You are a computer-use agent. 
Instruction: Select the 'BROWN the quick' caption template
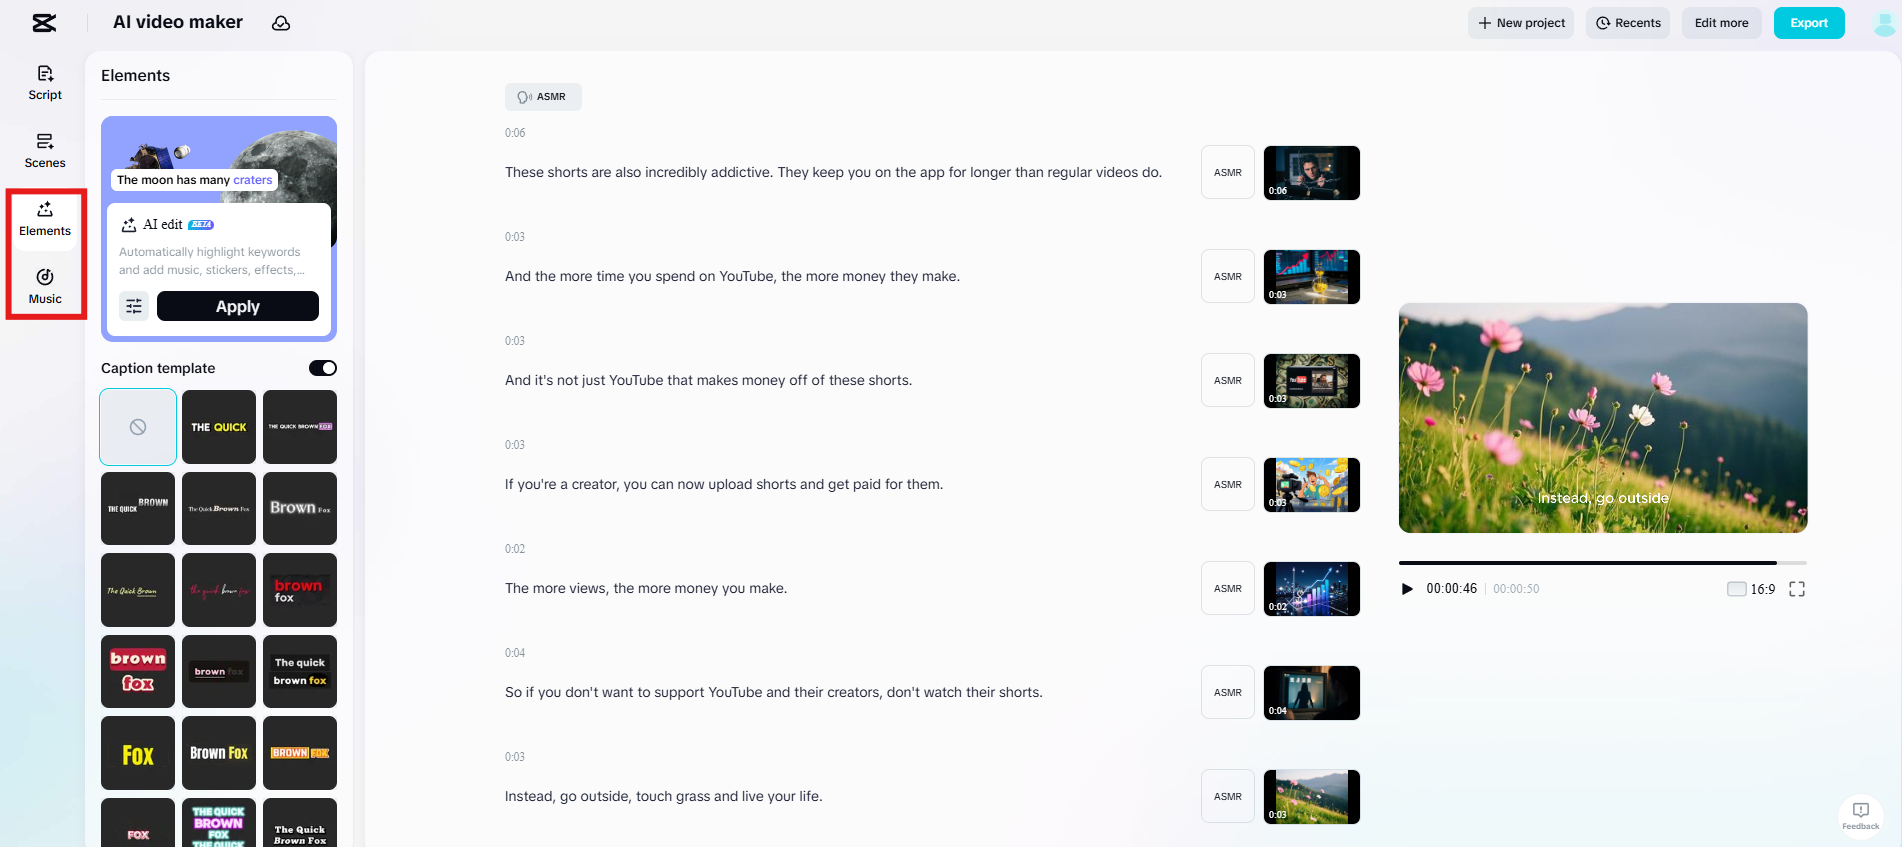(138, 508)
